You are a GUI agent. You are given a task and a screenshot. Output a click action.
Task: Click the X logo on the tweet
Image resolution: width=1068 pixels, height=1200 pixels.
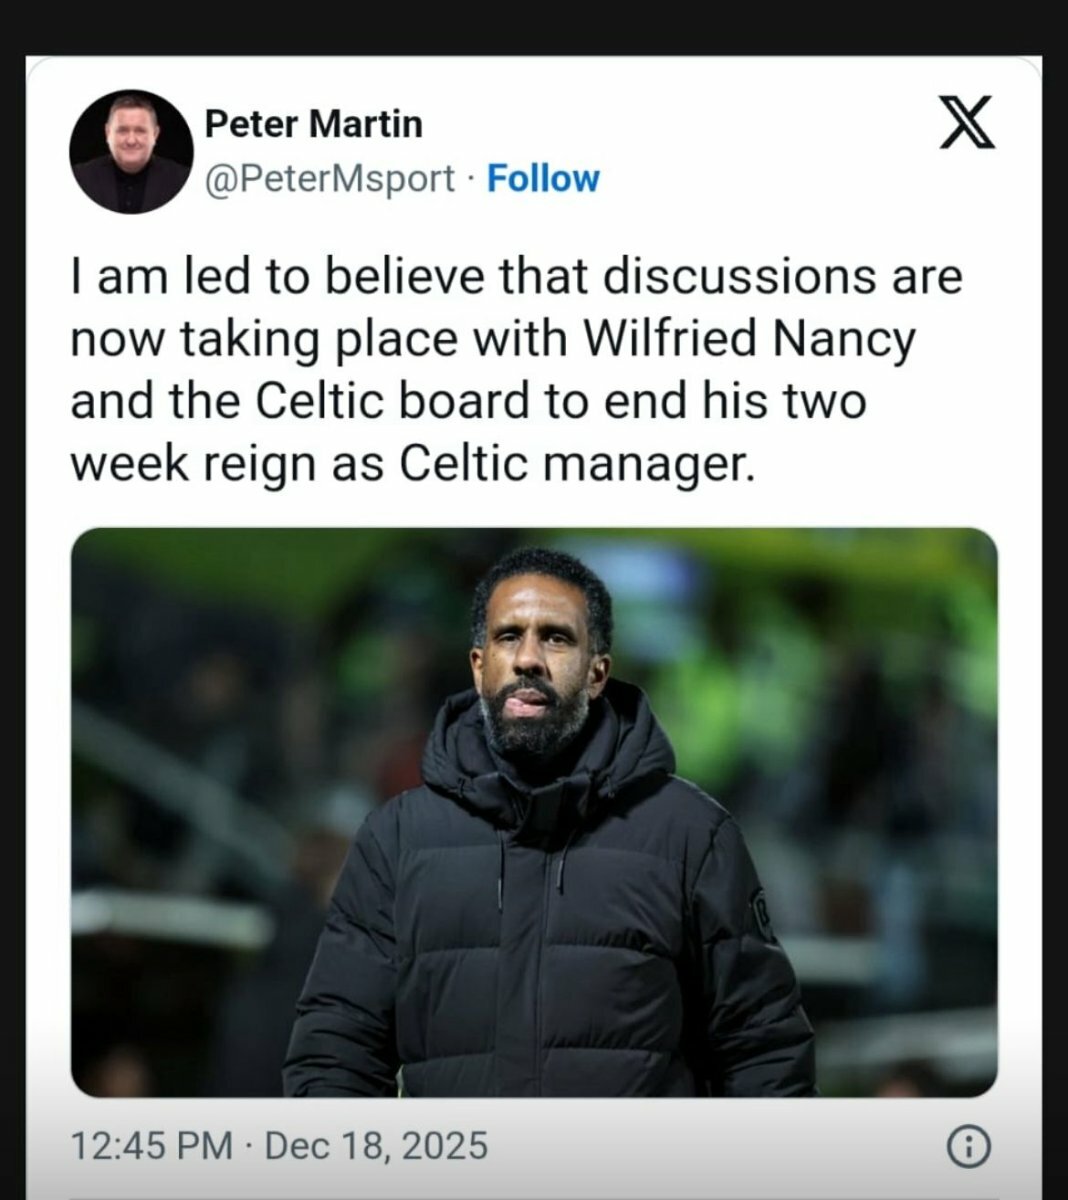pyautogui.click(x=967, y=122)
